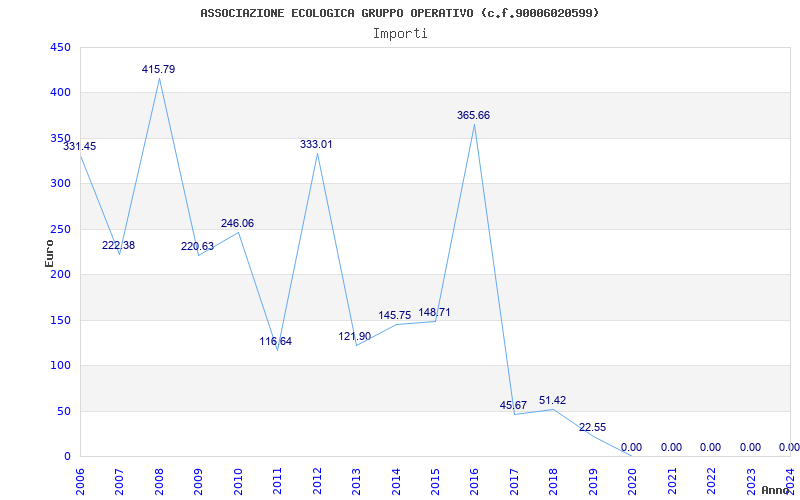Click the 2007 x-axis year label

[119, 481]
